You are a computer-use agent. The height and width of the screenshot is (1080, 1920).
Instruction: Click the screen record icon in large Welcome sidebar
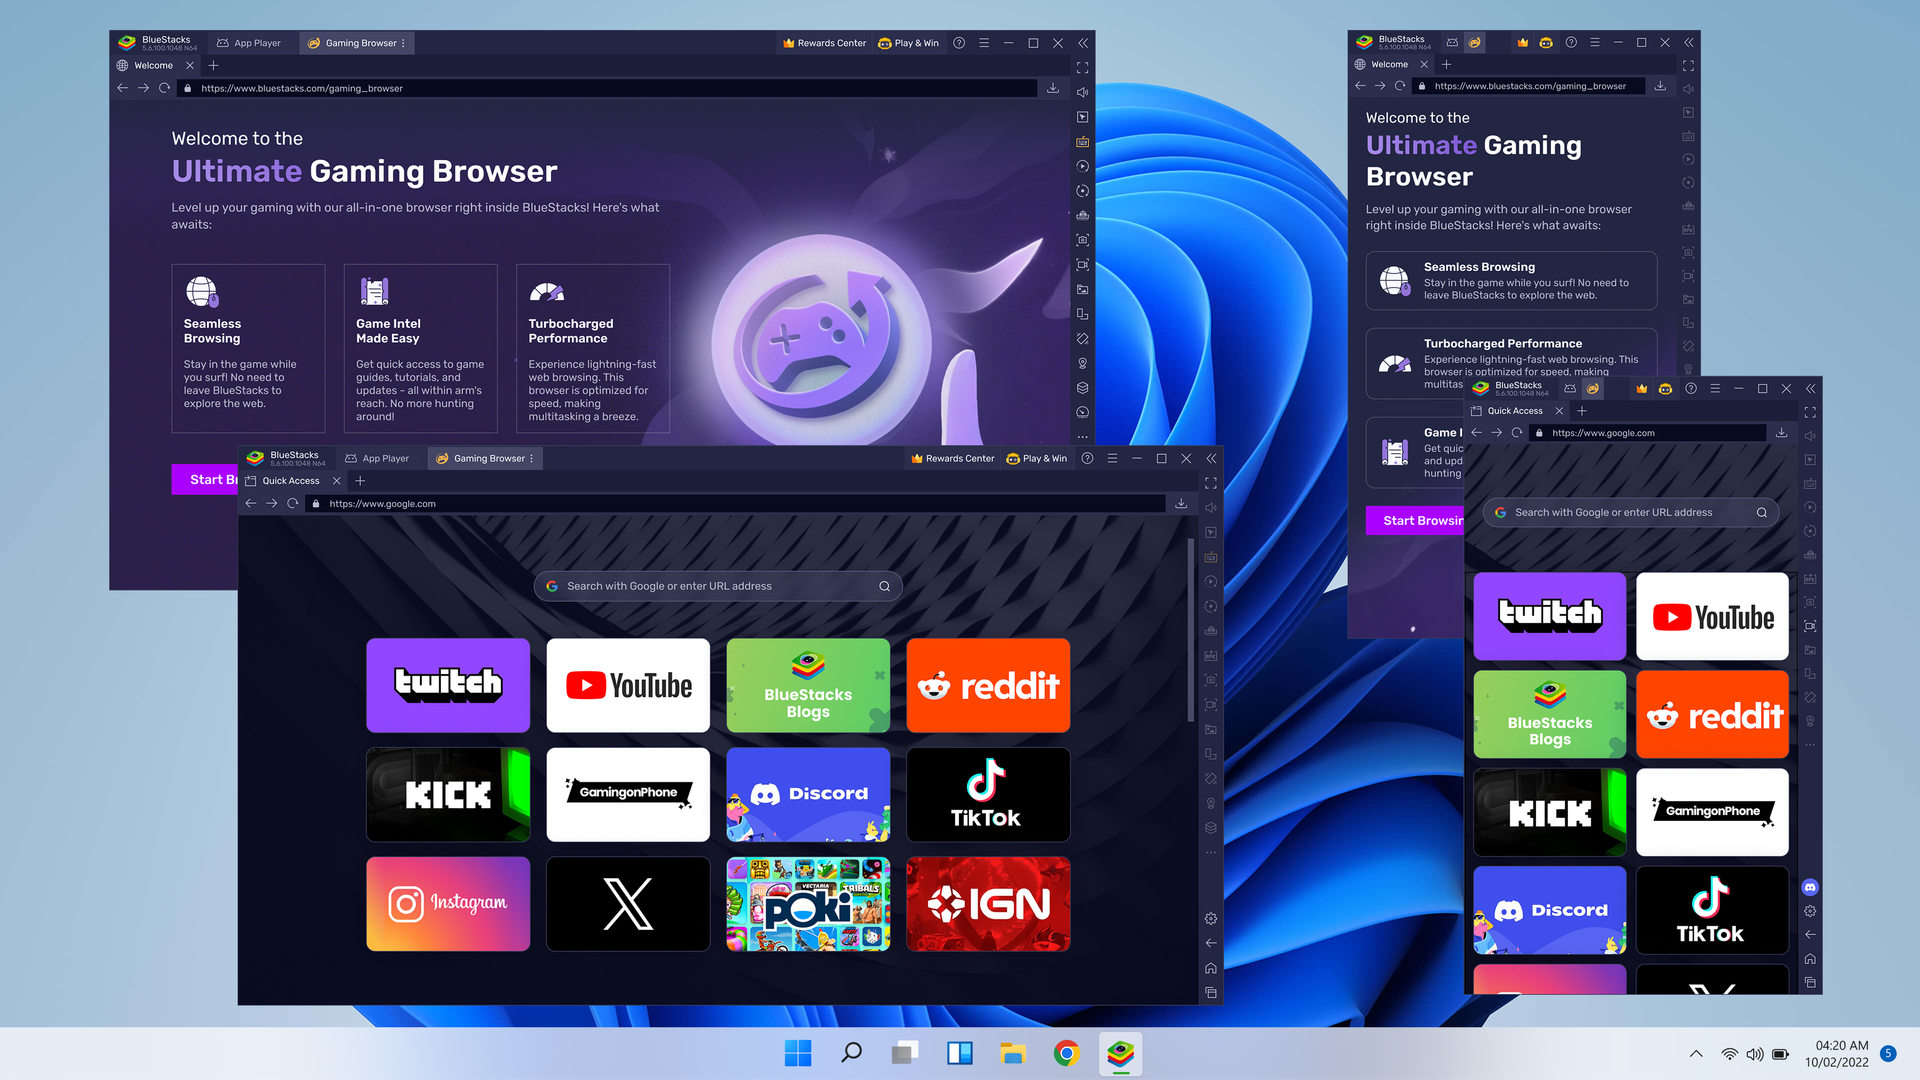[1082, 265]
